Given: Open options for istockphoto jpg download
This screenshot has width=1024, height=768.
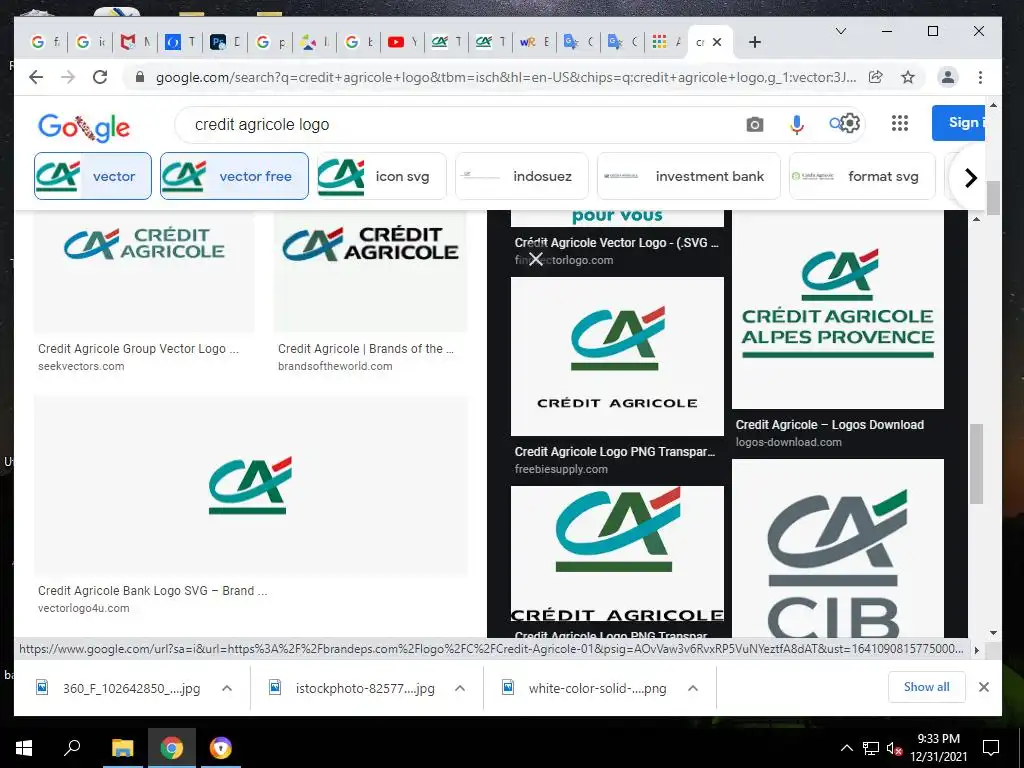Looking at the screenshot, I should tap(460, 688).
